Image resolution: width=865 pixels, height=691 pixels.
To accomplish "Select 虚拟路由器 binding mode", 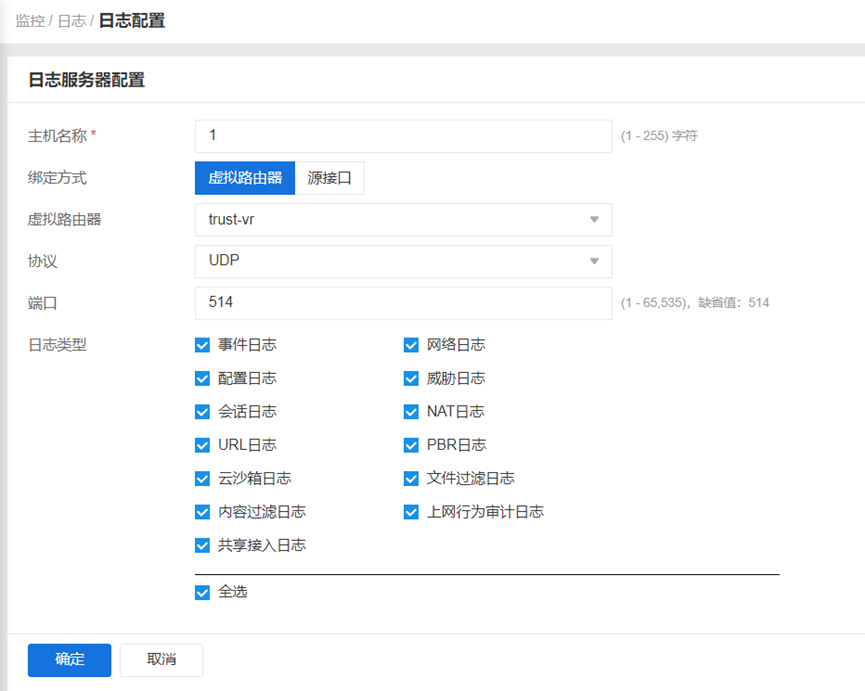I will [x=245, y=178].
